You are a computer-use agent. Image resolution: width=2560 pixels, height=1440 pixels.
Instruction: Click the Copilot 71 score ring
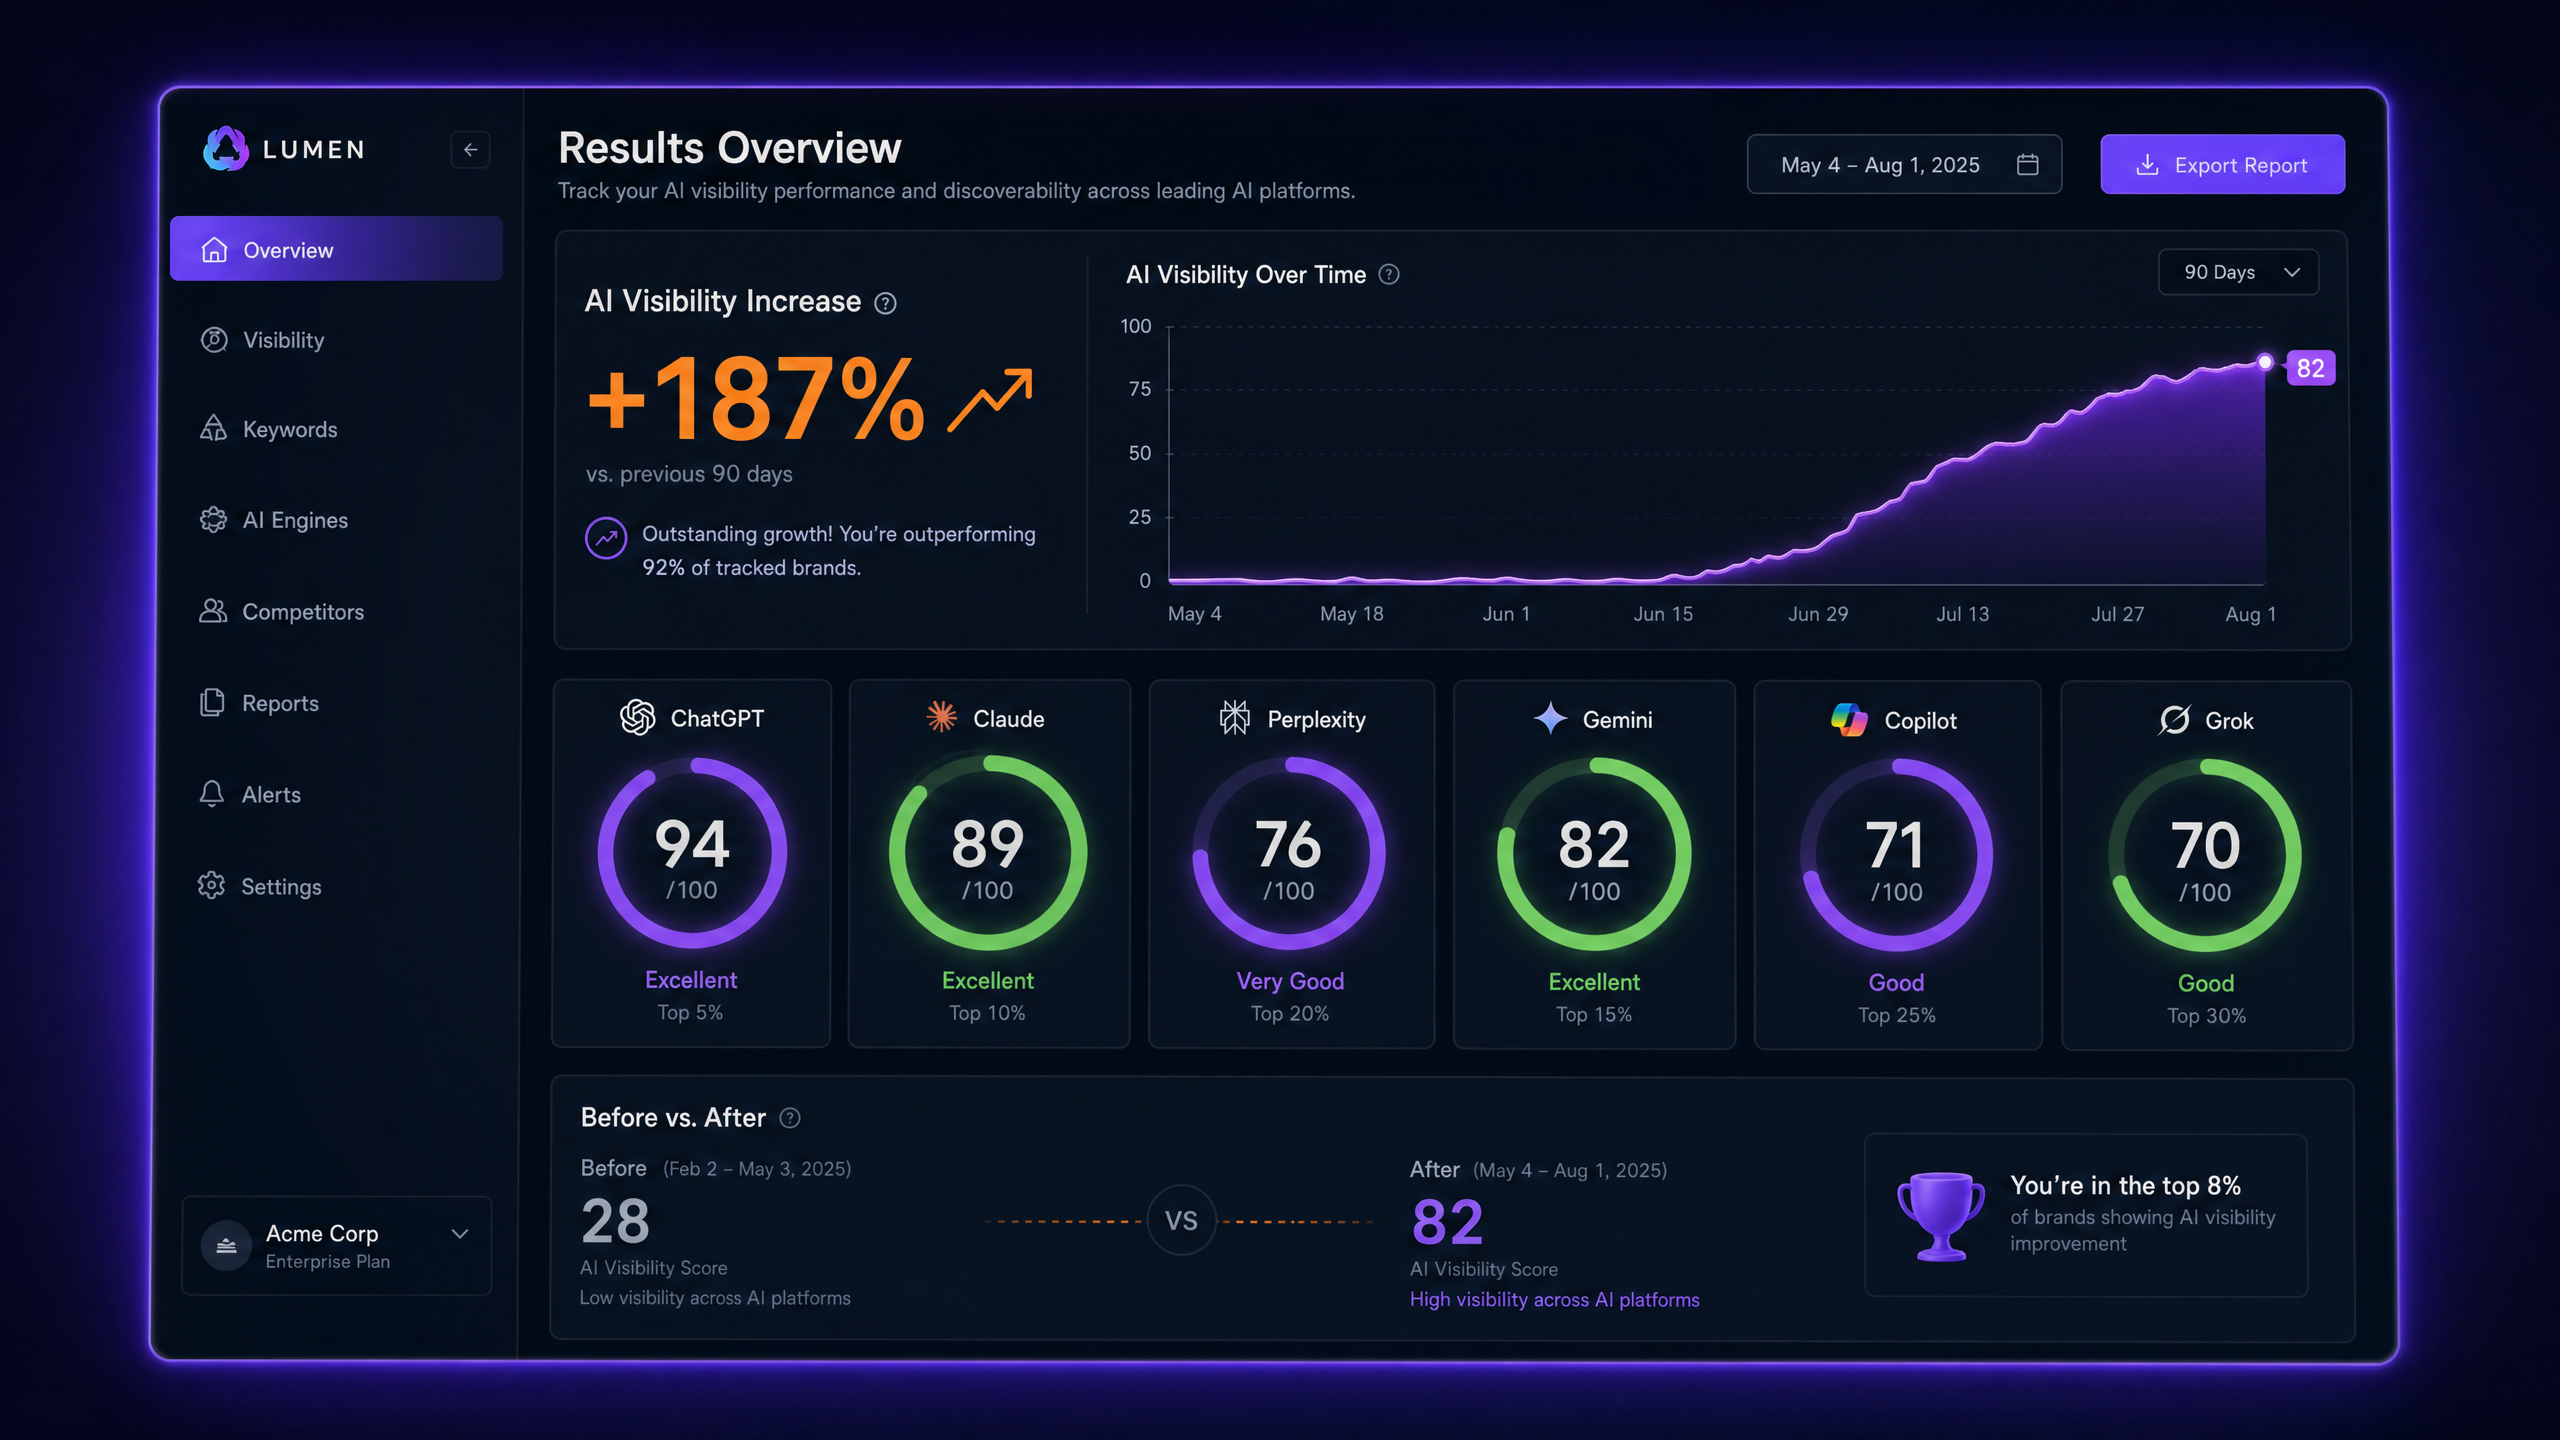1896,855
